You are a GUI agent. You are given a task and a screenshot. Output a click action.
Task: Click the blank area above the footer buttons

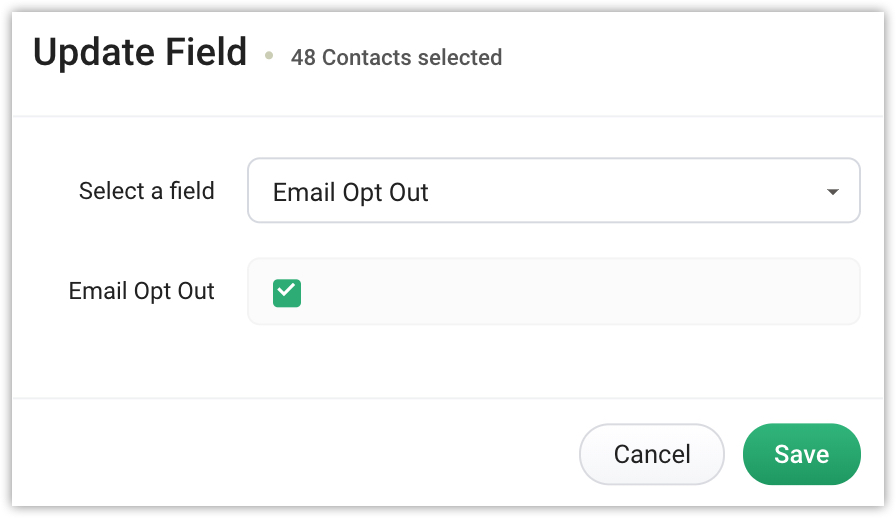click(x=448, y=361)
